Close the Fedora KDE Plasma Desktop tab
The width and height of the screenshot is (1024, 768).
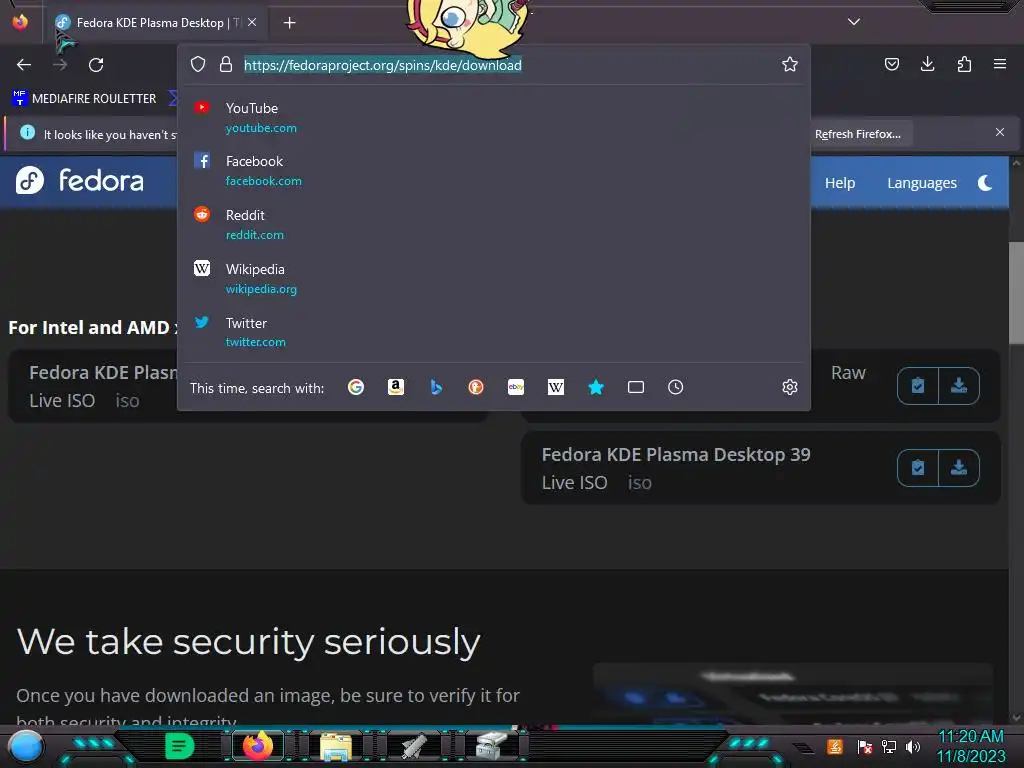coord(252,22)
